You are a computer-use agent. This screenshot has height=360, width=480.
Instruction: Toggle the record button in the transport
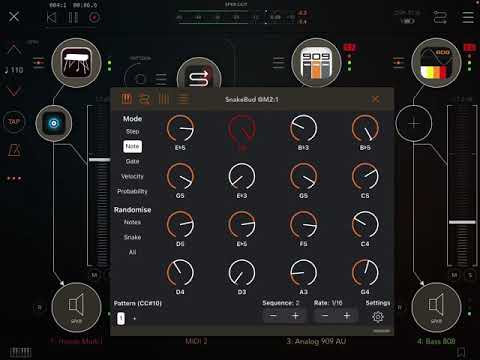click(94, 17)
